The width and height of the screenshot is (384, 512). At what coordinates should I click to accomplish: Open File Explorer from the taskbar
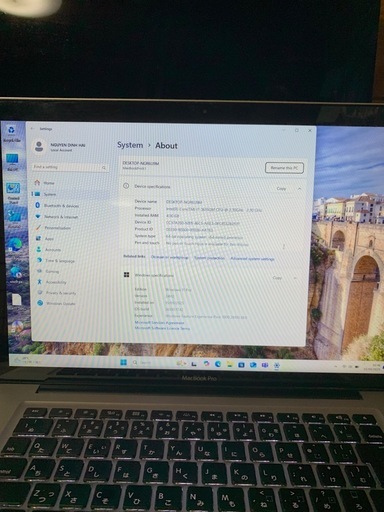[229, 364]
